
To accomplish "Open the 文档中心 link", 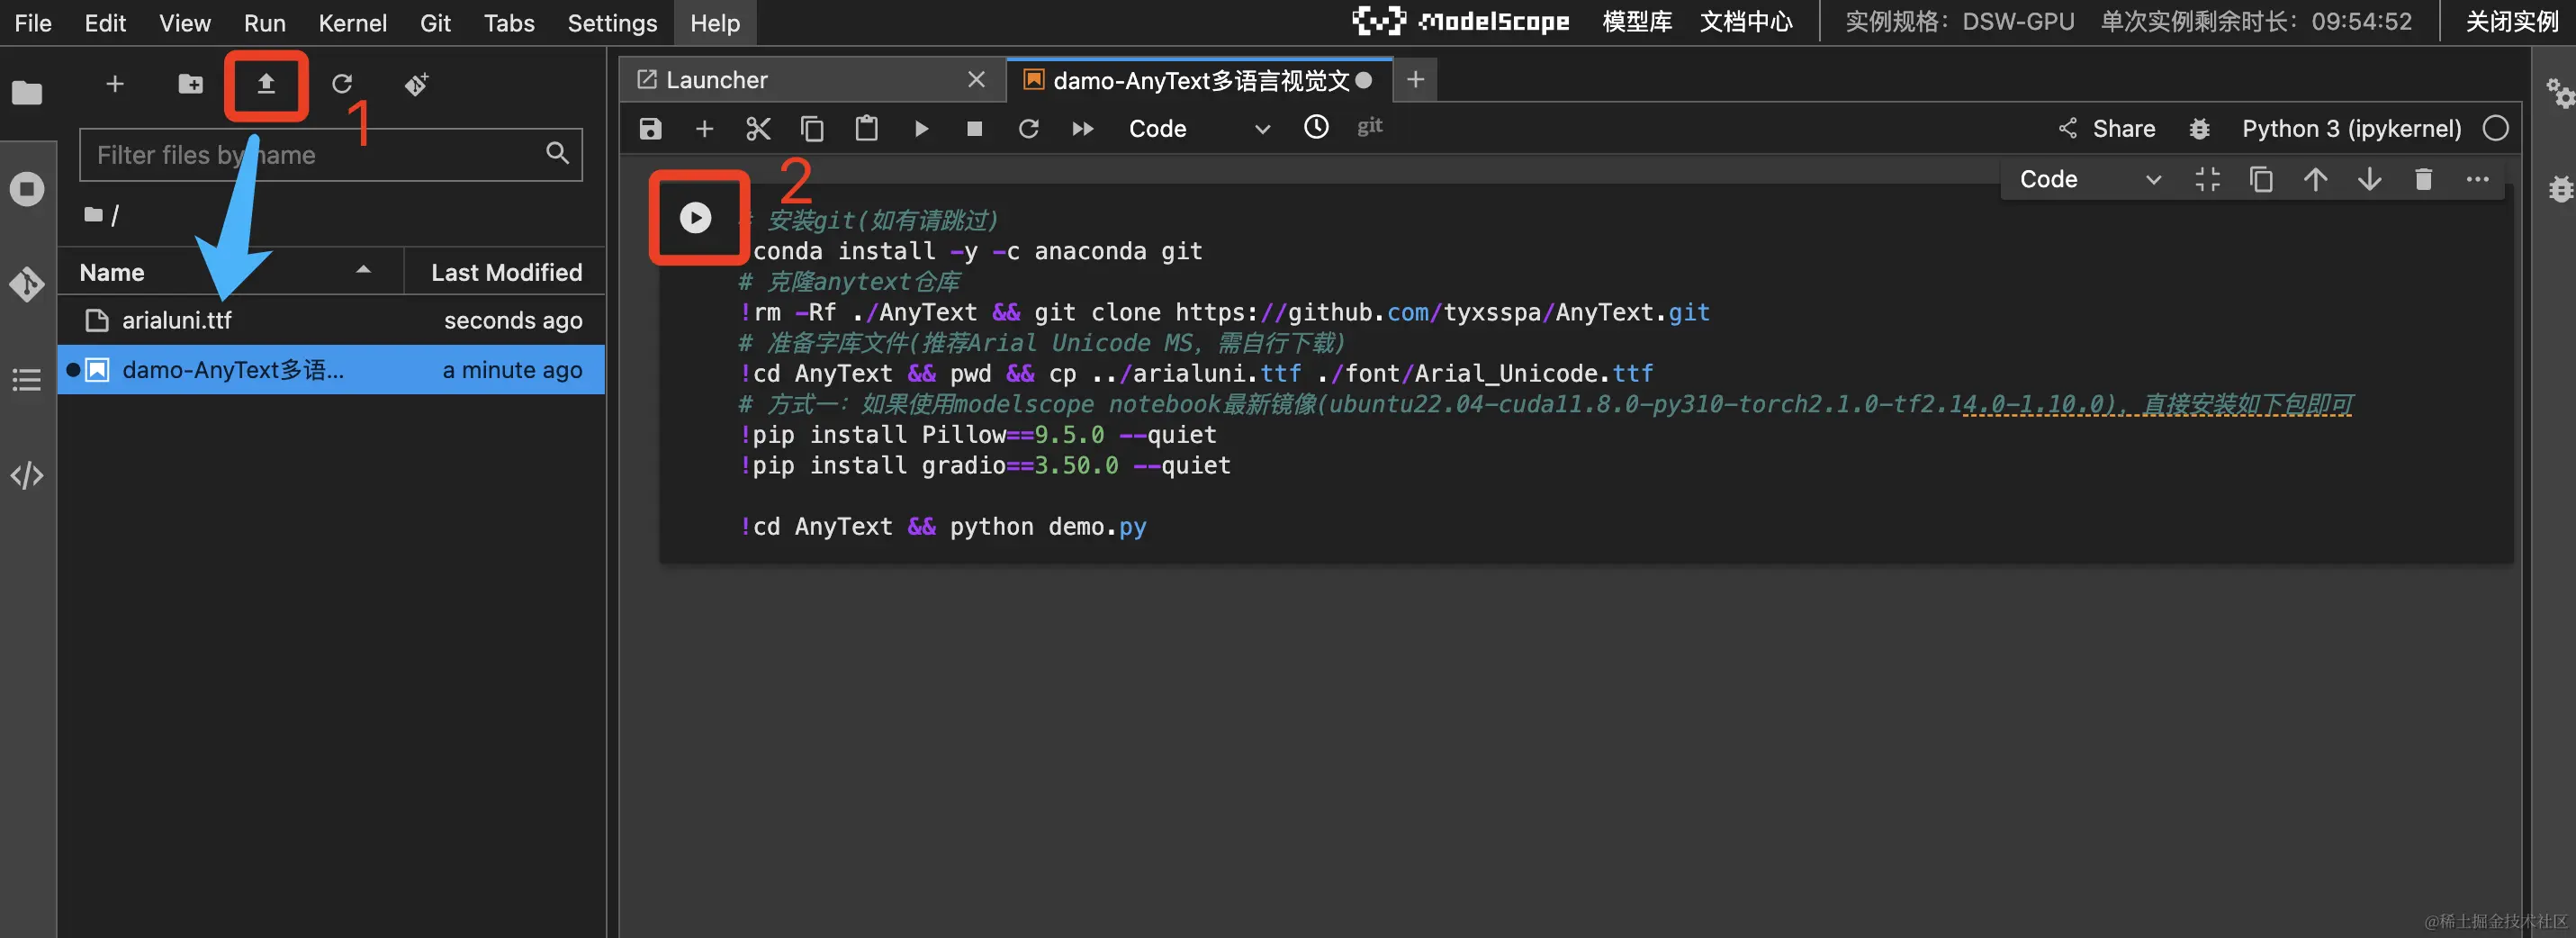I will (x=1746, y=22).
